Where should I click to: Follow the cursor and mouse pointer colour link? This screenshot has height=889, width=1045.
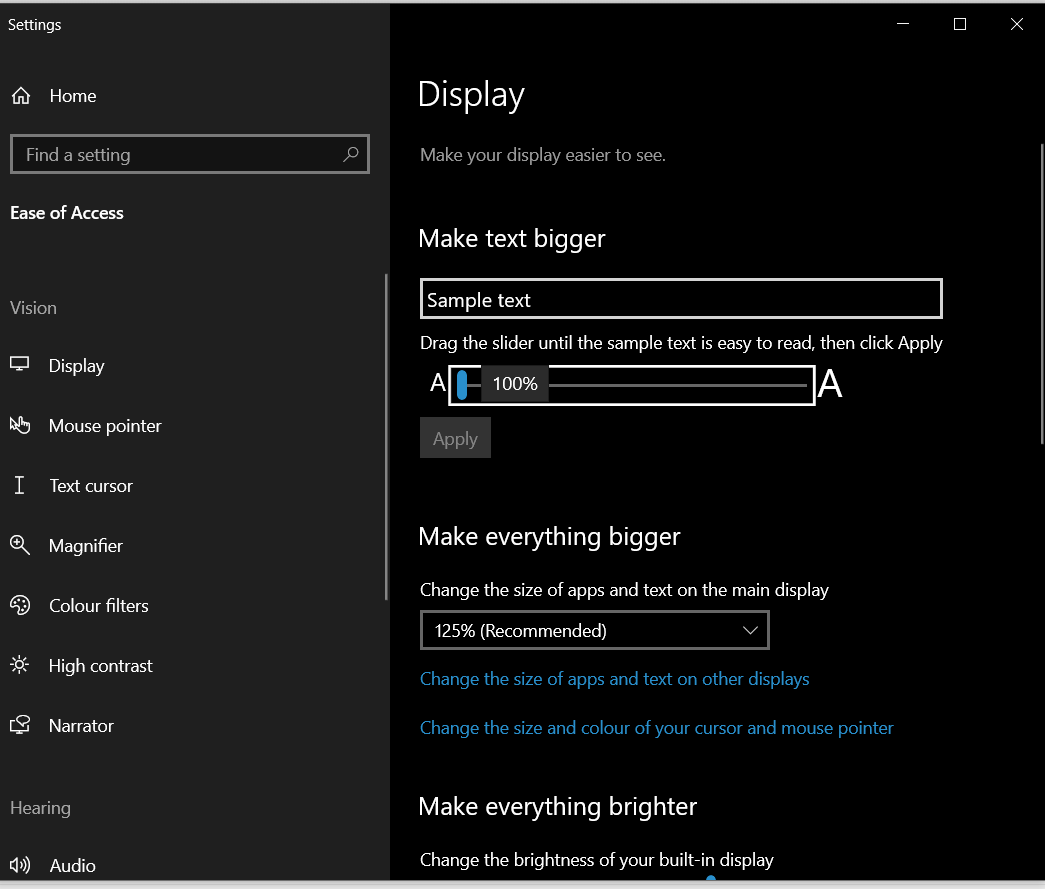pos(656,727)
